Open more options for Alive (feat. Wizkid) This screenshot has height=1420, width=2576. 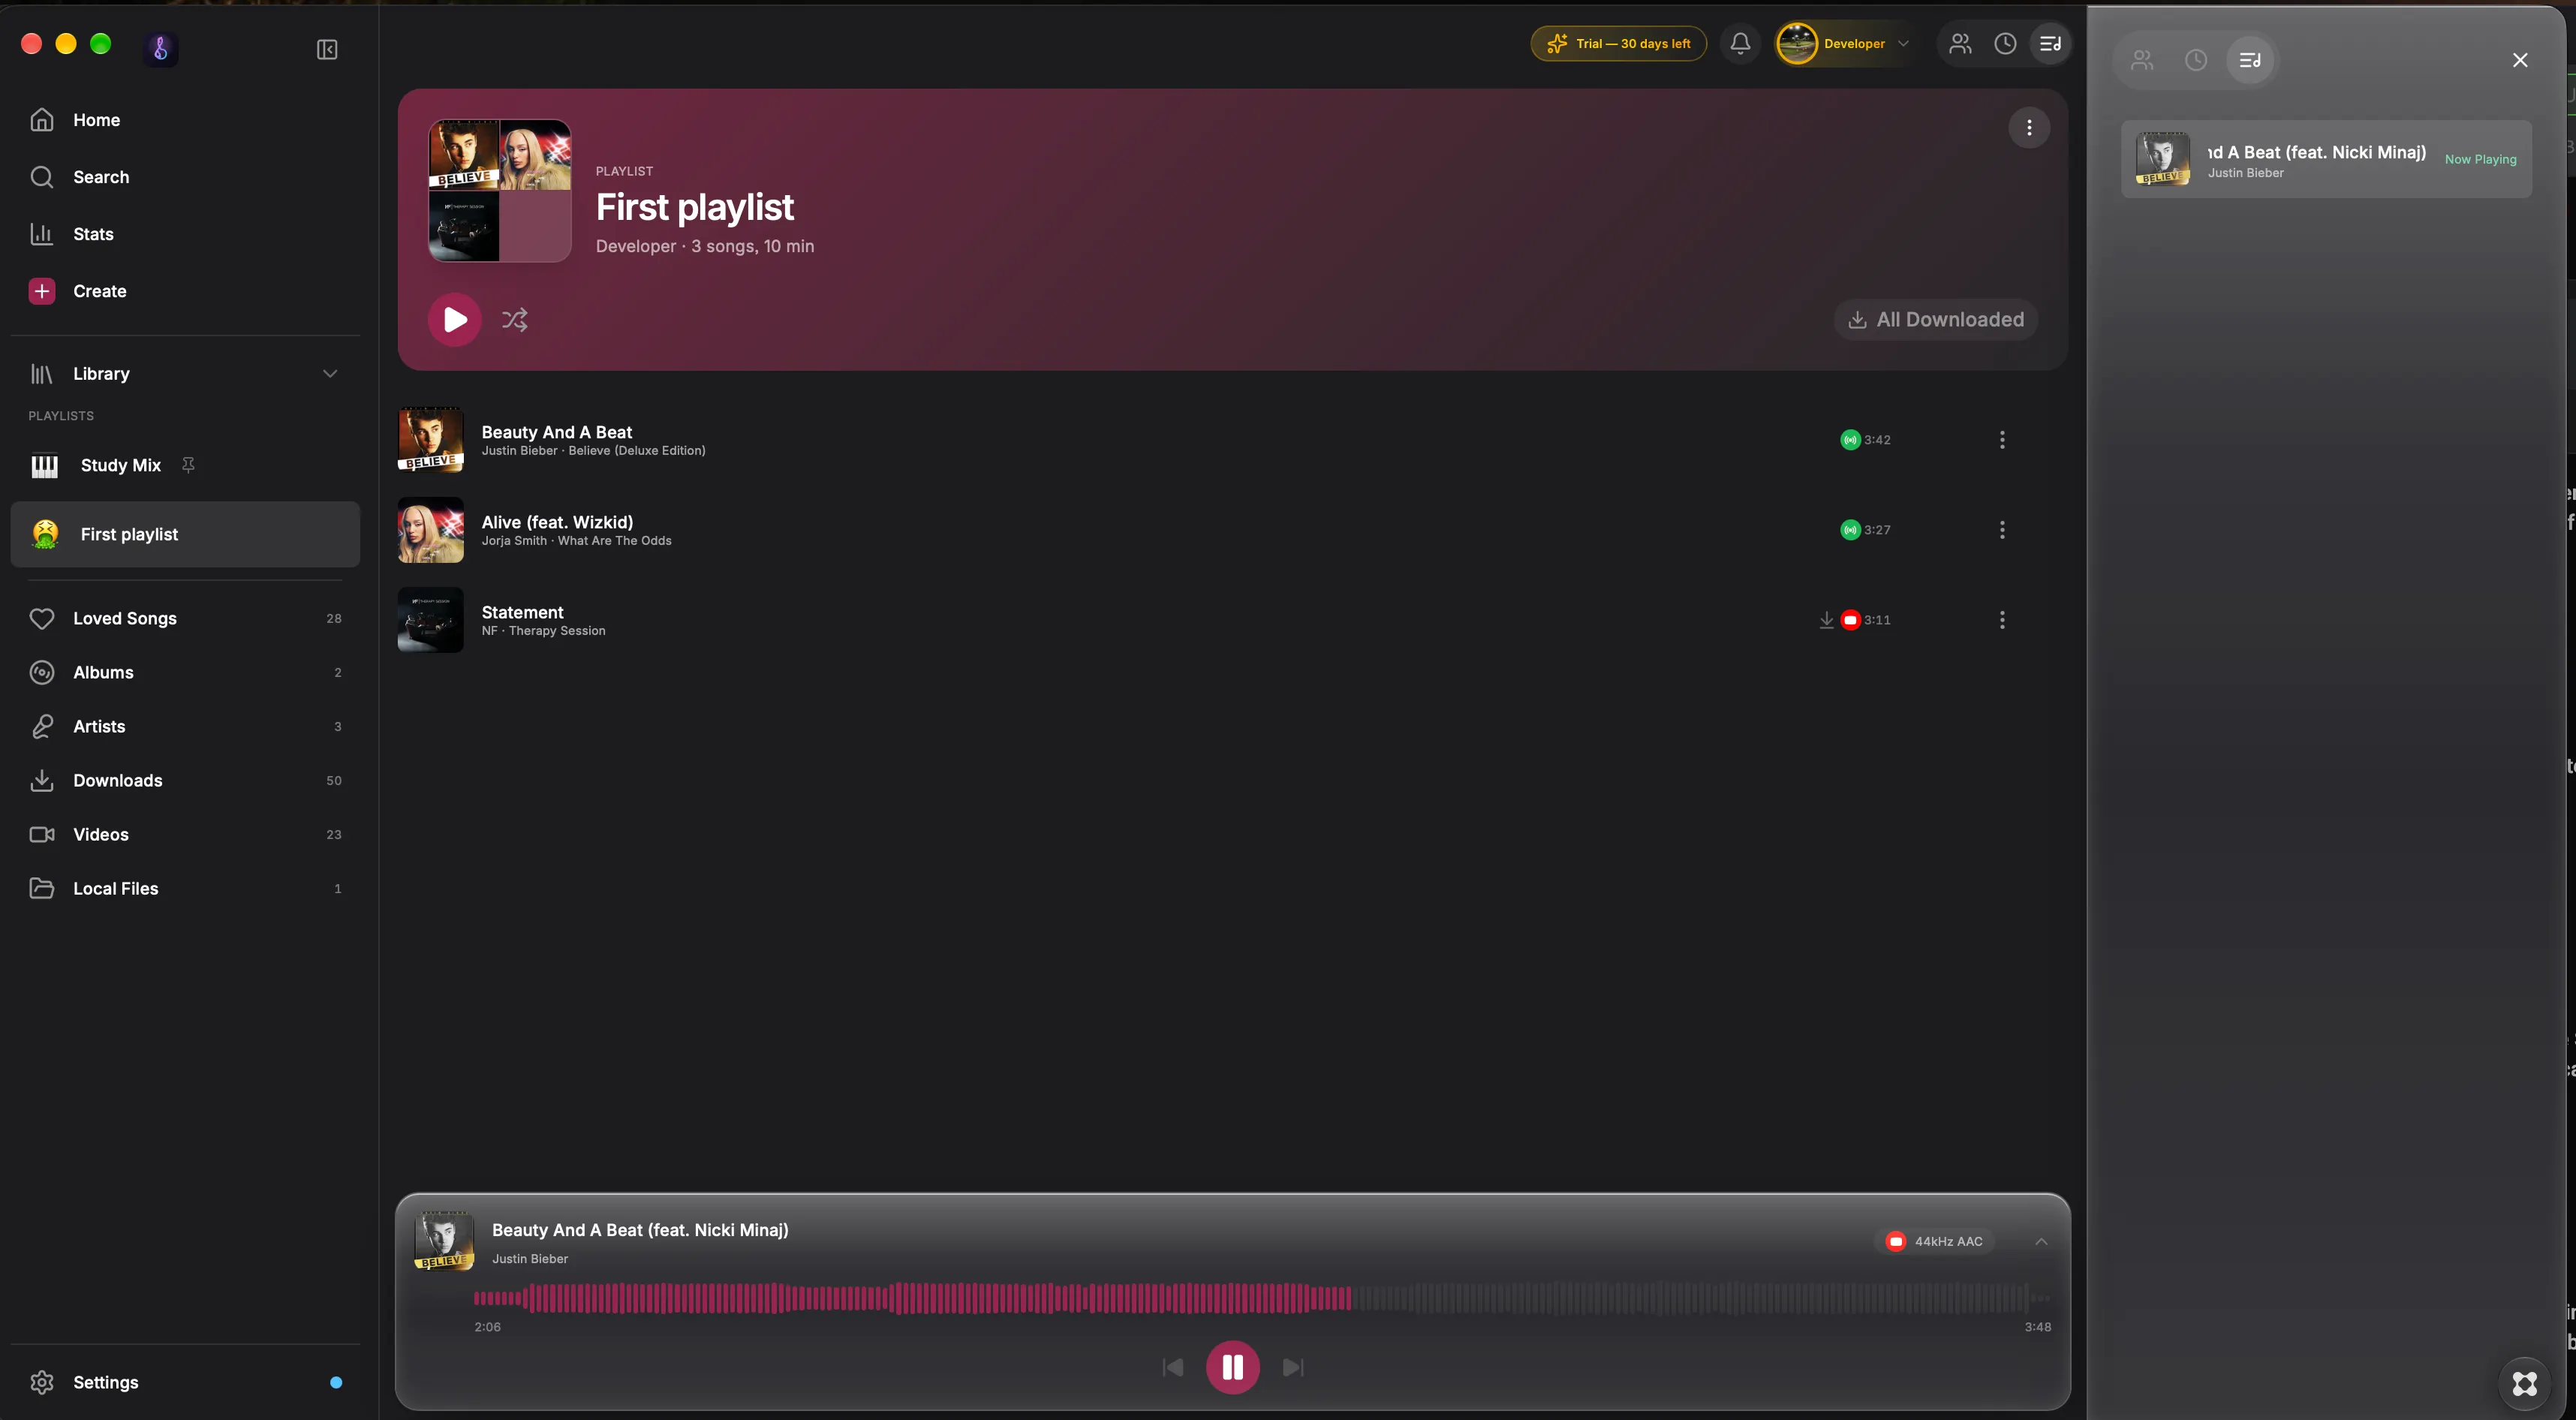2002,529
